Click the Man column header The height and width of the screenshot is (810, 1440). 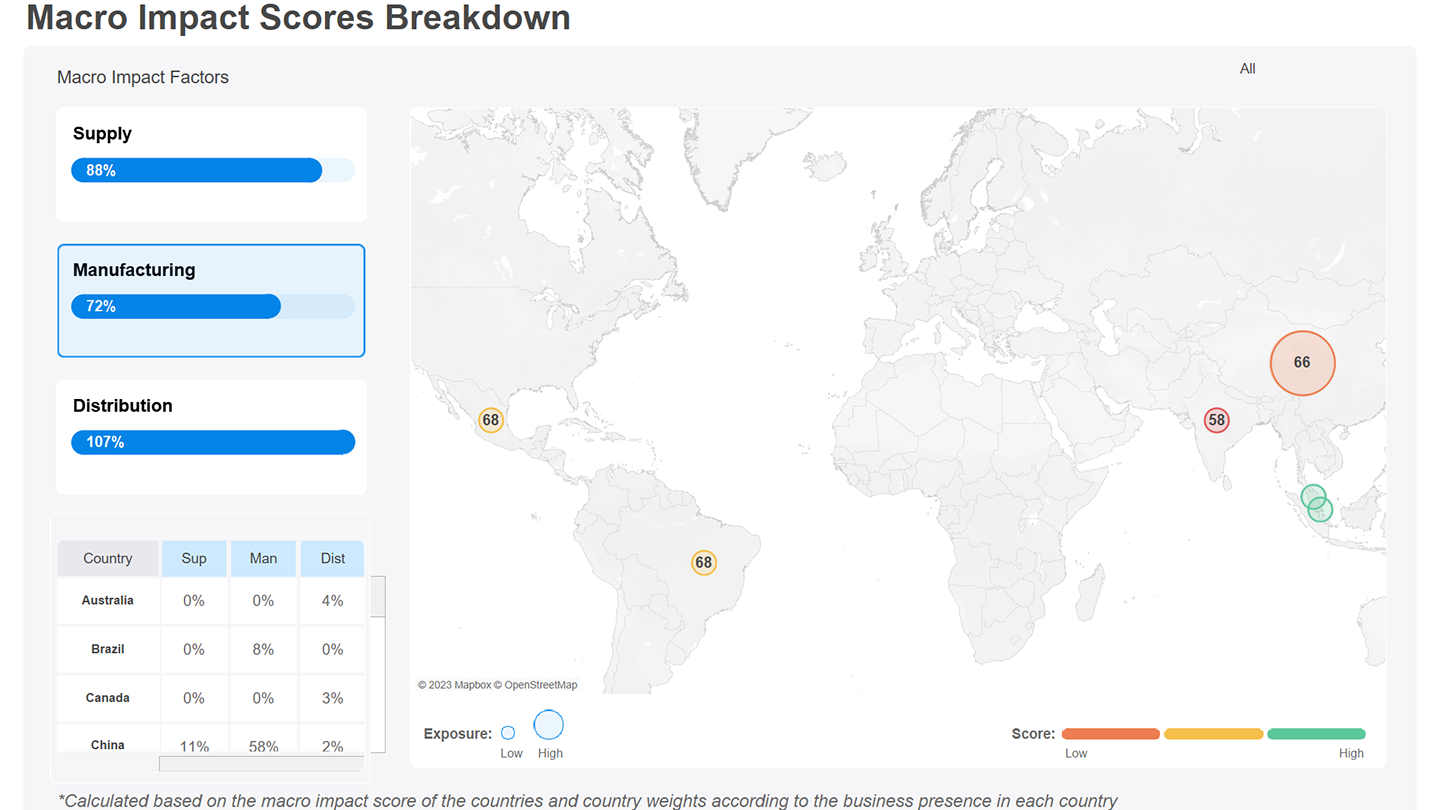coord(263,558)
